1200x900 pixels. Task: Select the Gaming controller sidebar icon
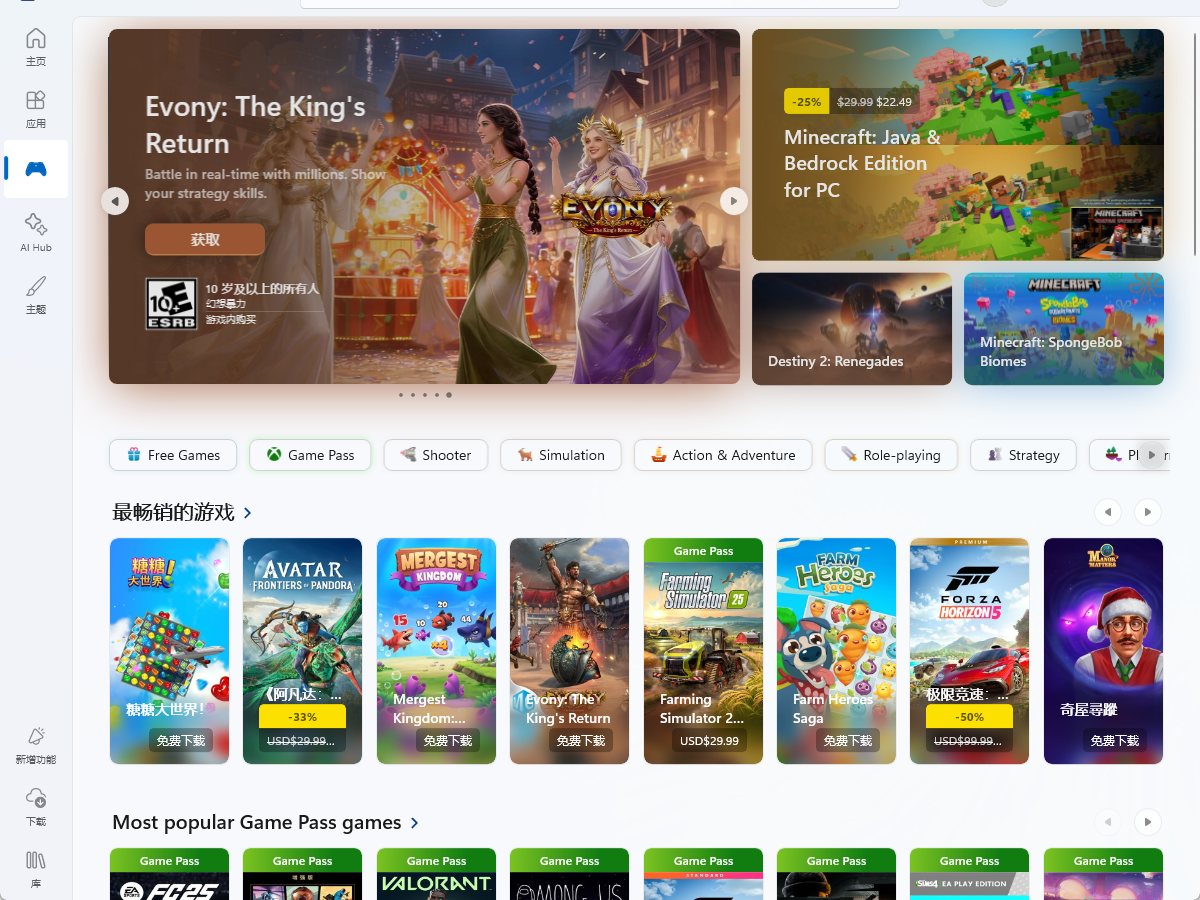click(36, 169)
